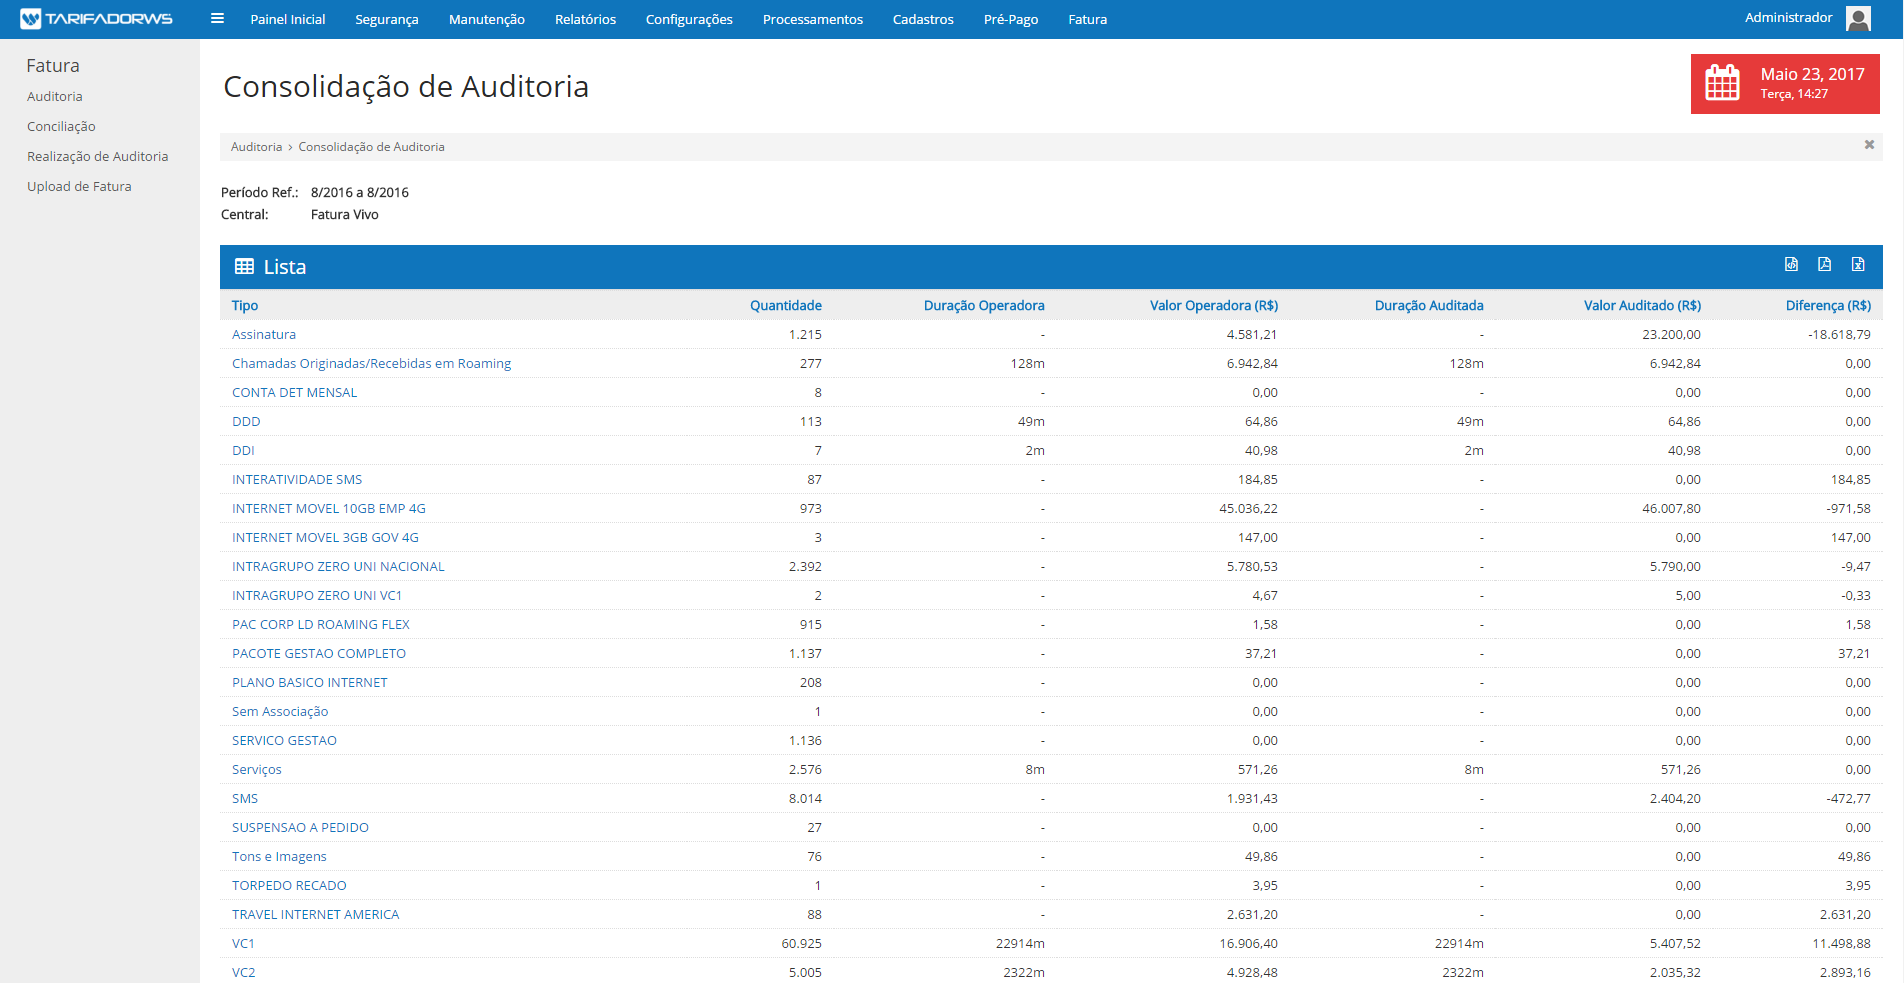Open the Sem Associação link
Image resolution: width=1904 pixels, height=983 pixels.
point(280,711)
